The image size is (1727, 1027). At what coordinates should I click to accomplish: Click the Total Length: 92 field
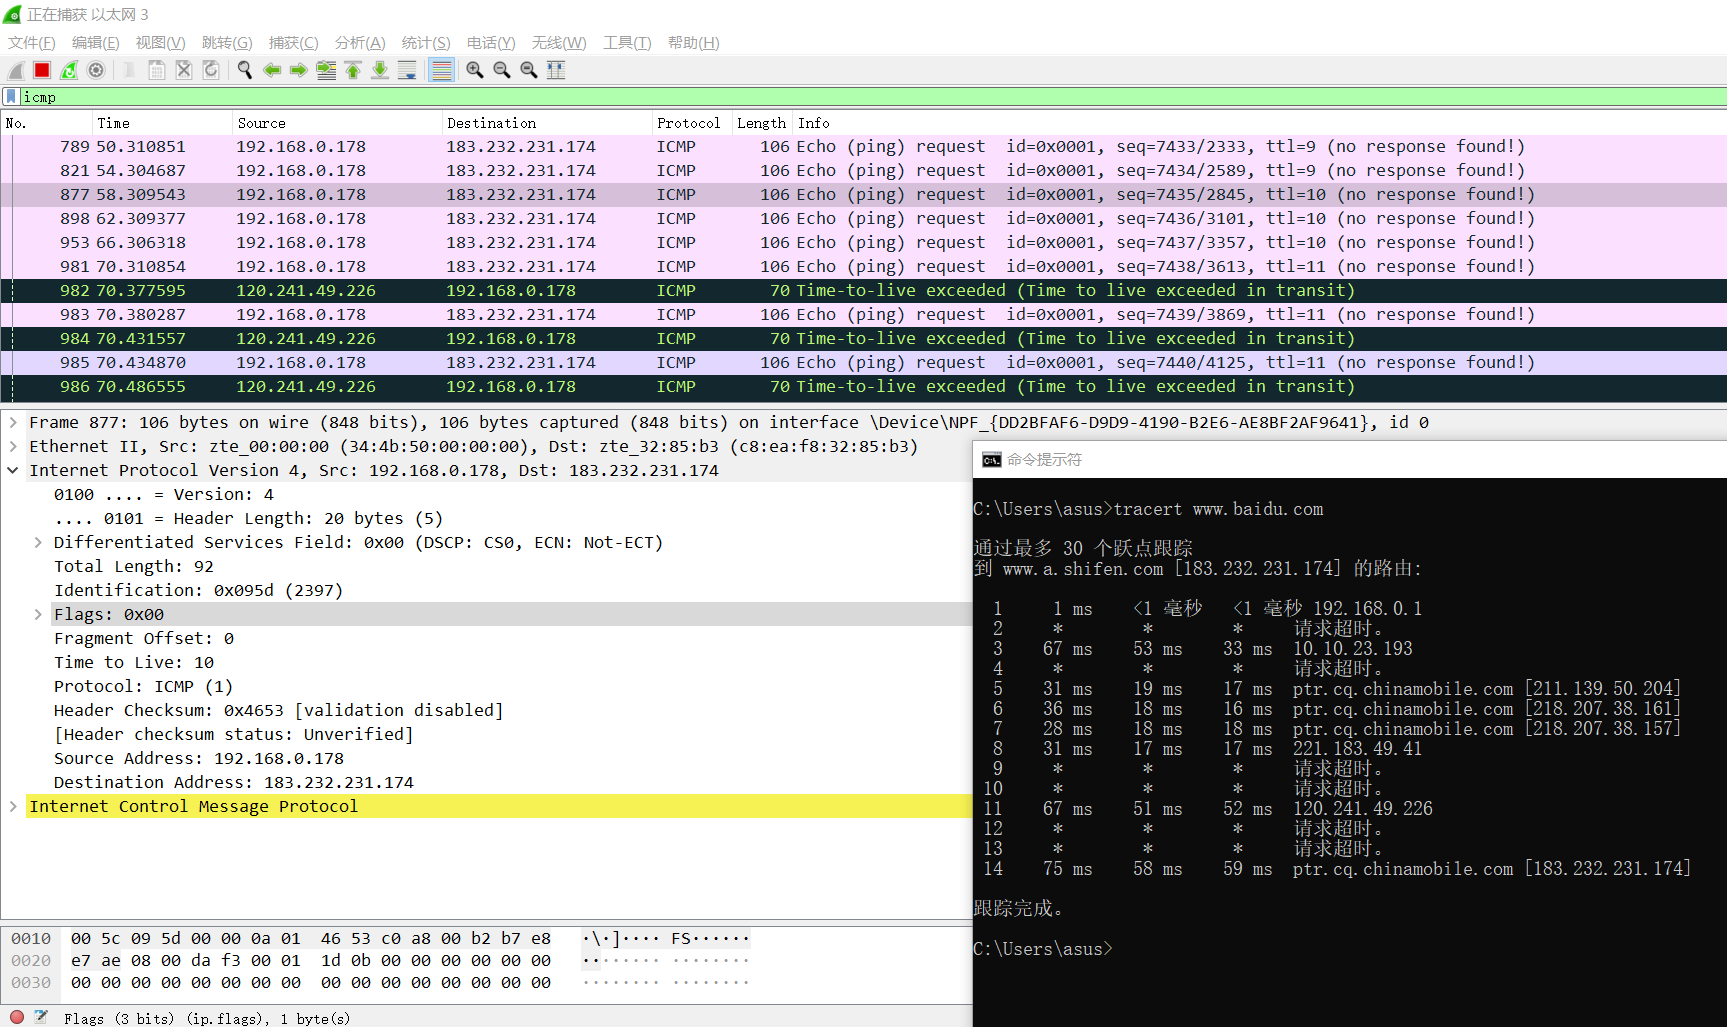134,567
